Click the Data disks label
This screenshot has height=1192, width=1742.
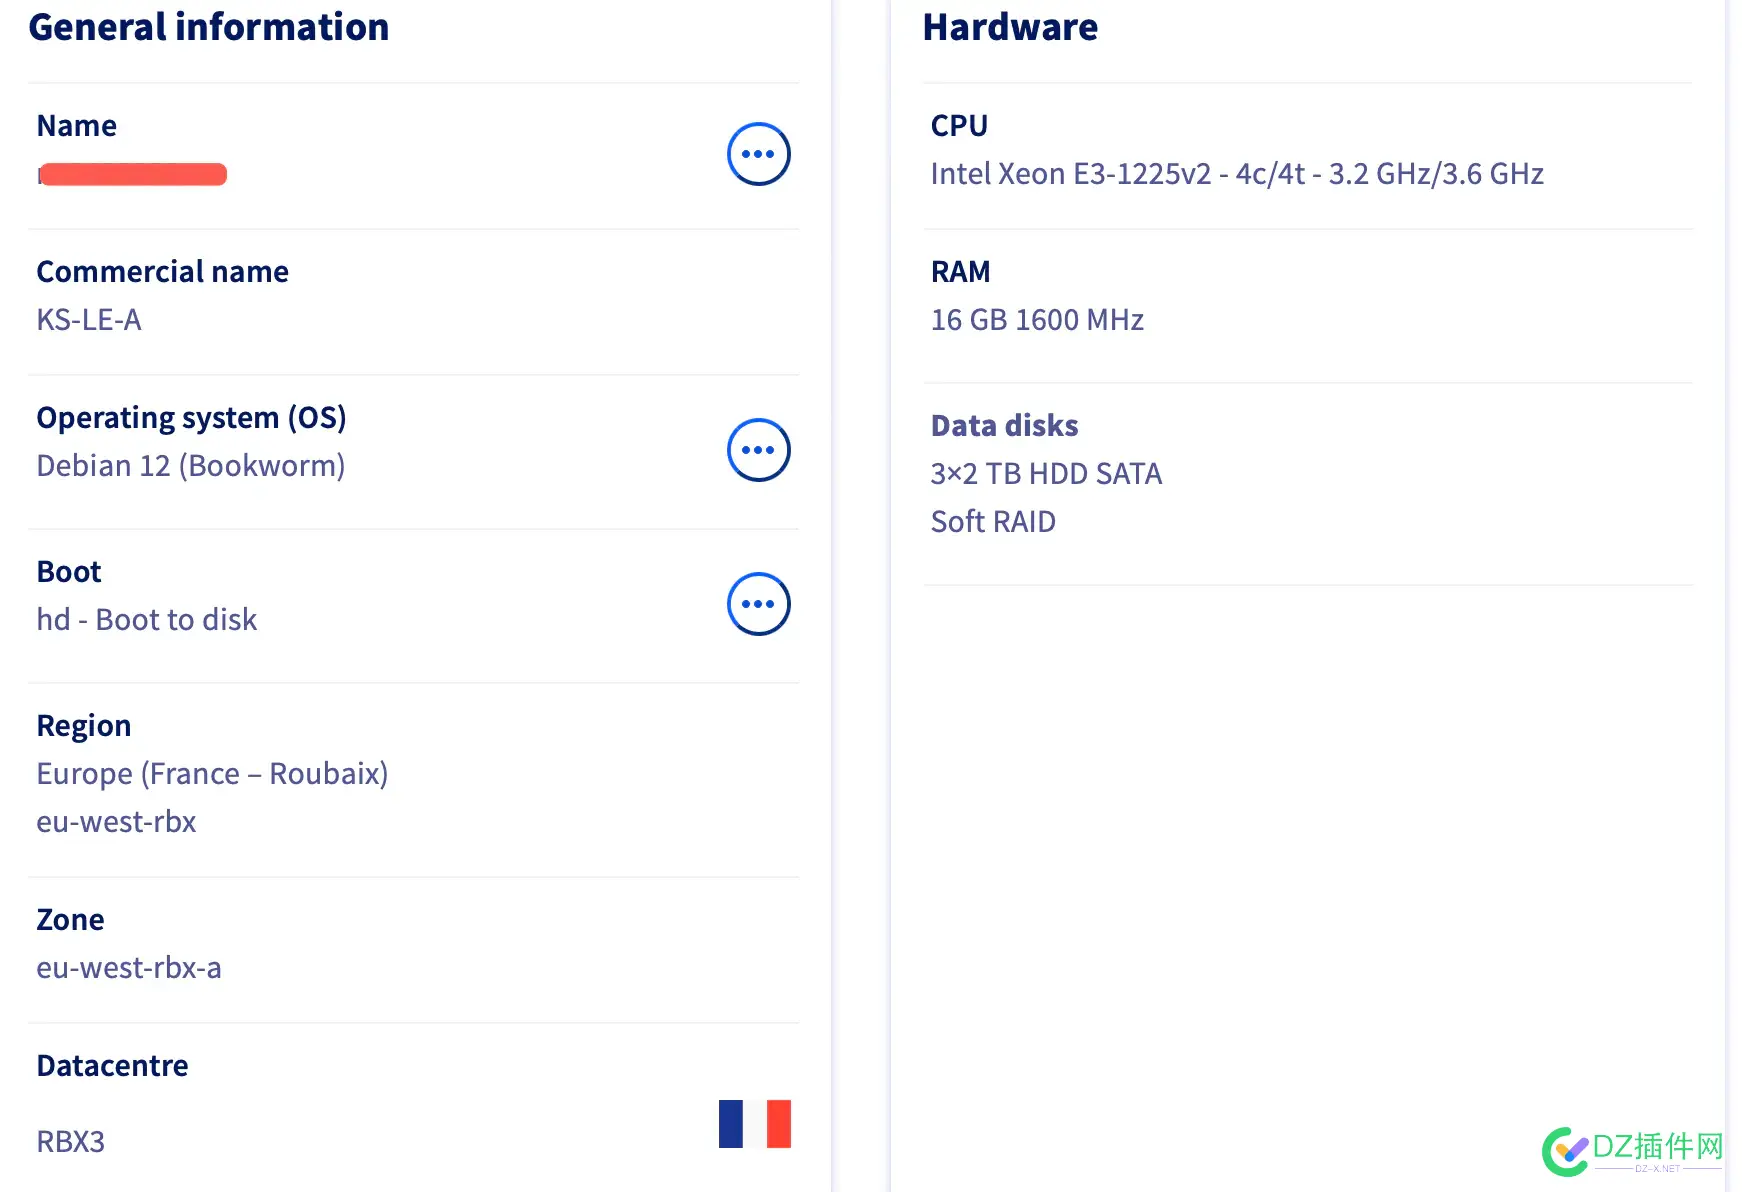[x=1004, y=426]
